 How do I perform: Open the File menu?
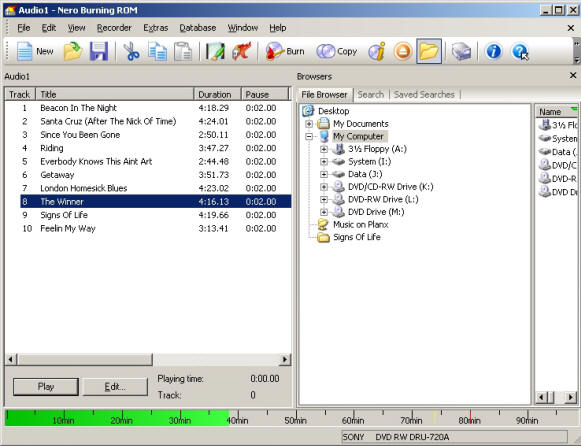[24, 28]
